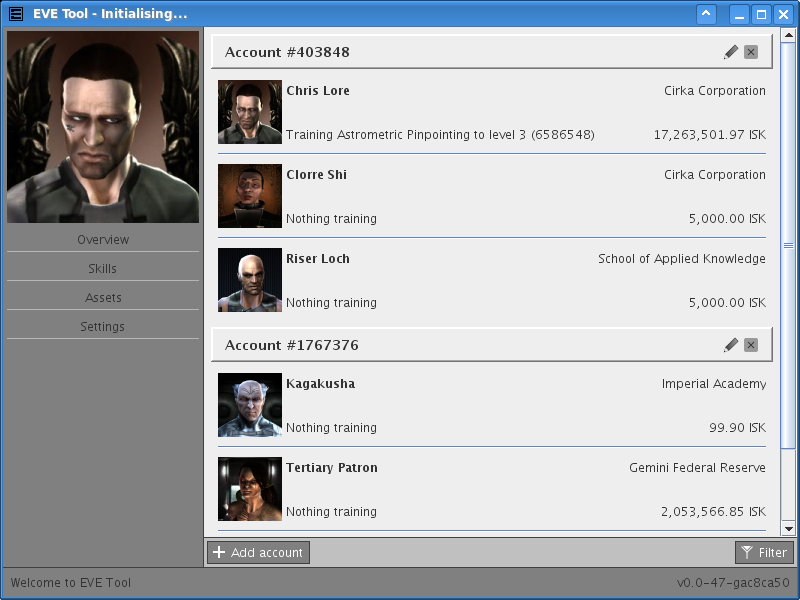Open the Settings section
Screen dimensions: 800x600
click(103, 327)
